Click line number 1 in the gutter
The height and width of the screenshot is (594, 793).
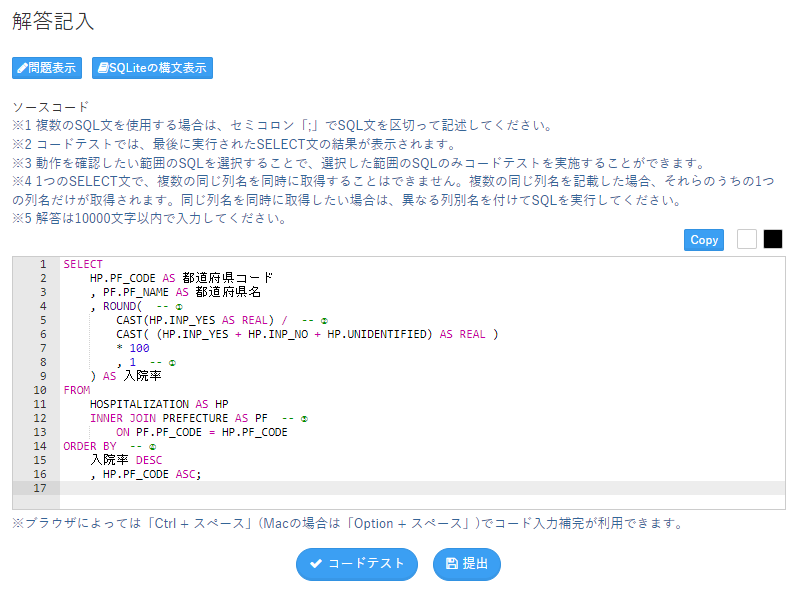pos(43,264)
